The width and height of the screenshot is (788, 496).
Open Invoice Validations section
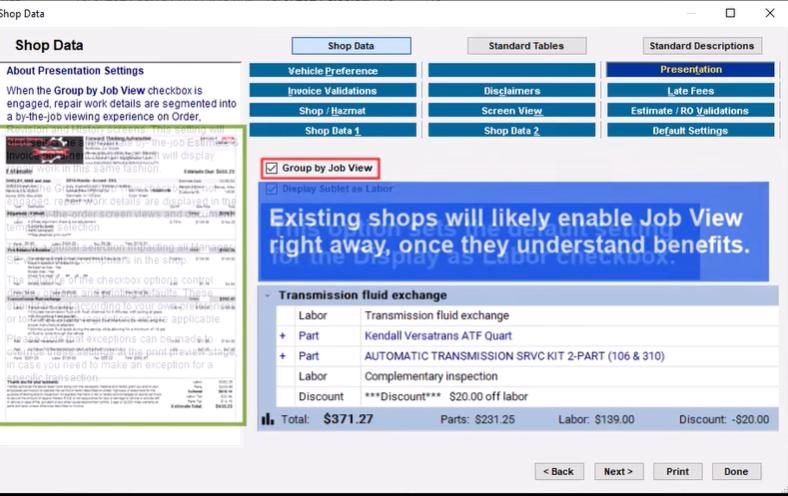click(x=333, y=90)
